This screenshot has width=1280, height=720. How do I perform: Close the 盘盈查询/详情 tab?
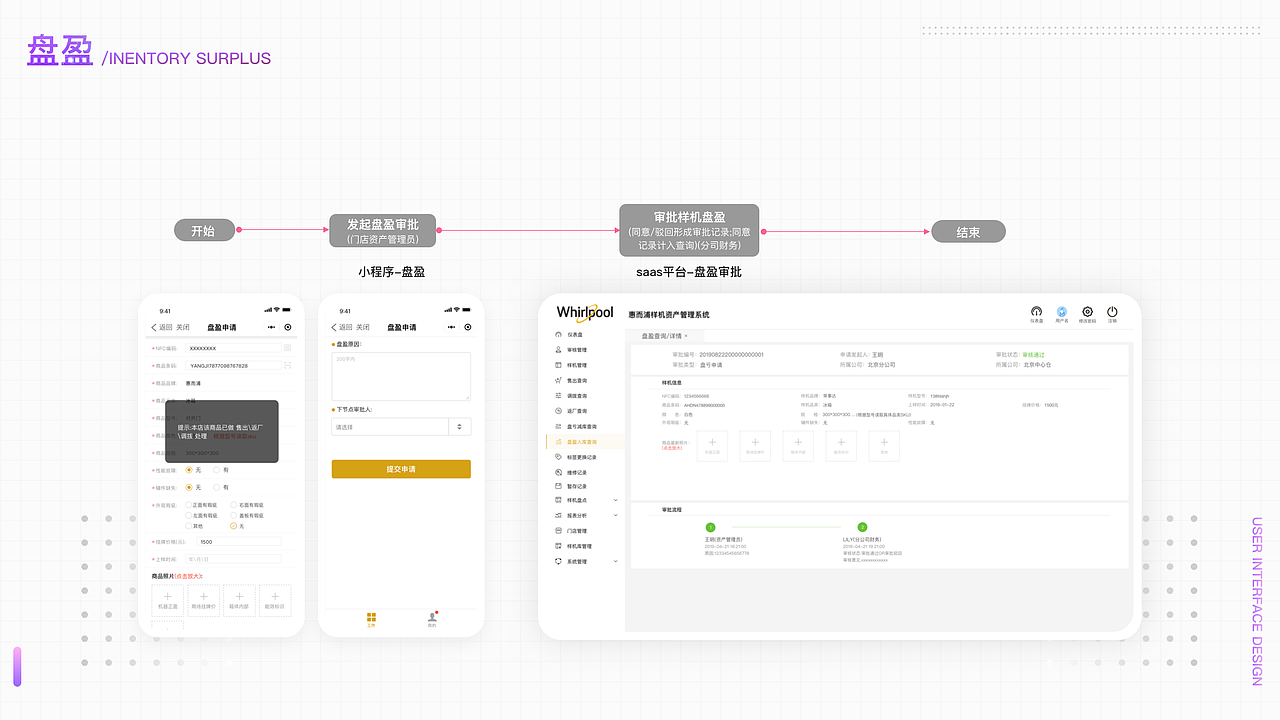pos(686,336)
